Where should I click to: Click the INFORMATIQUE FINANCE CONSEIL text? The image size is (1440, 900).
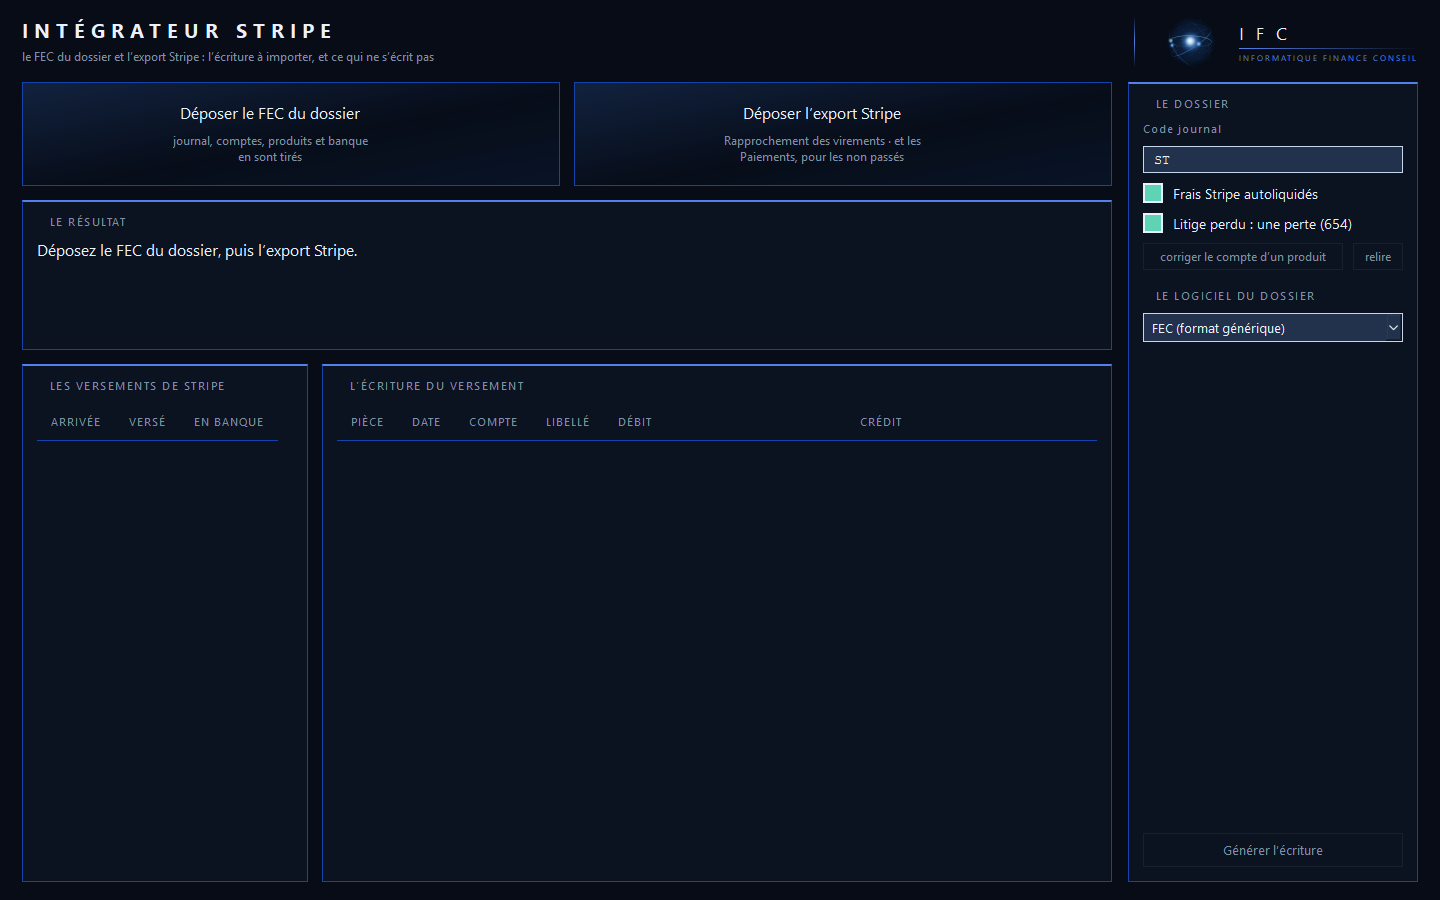(x=1327, y=58)
